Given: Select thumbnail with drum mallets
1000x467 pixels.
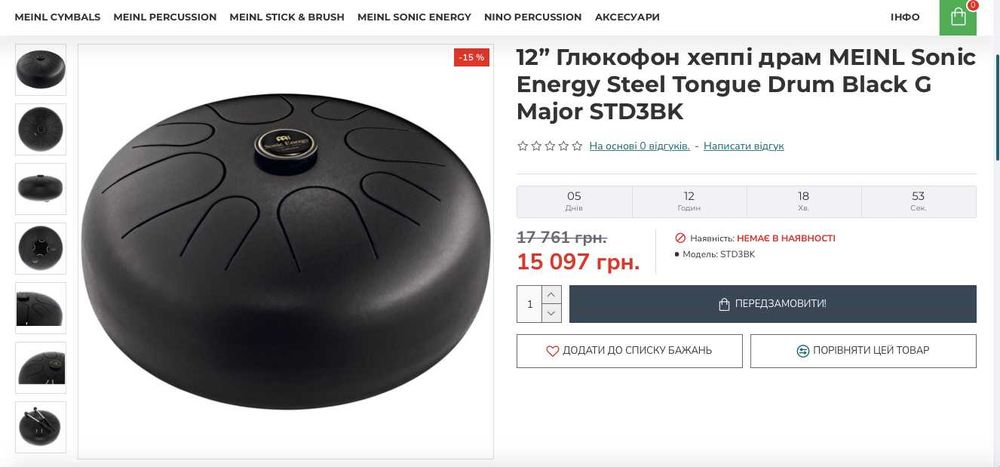Looking at the screenshot, I should tap(41, 427).
